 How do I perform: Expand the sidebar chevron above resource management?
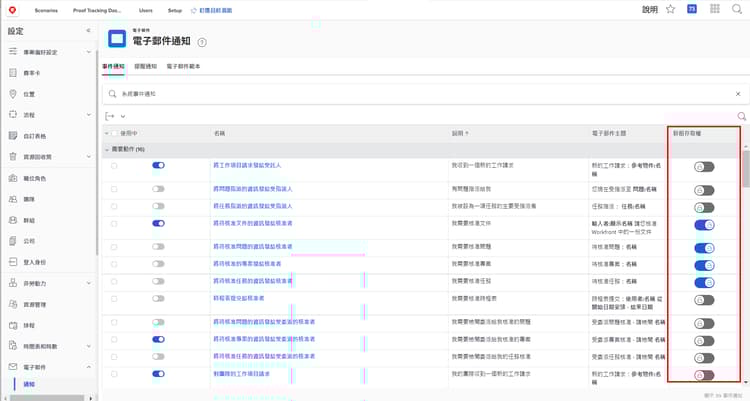pyautogui.click(x=88, y=283)
